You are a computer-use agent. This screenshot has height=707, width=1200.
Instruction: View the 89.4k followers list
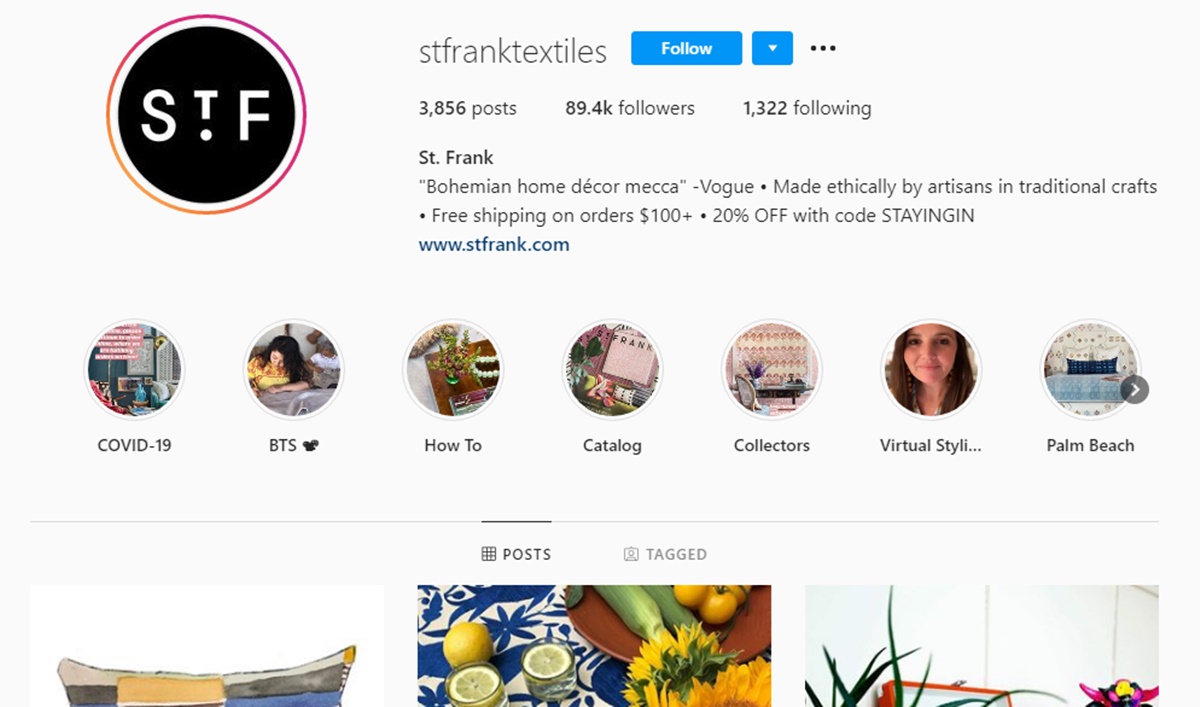(x=630, y=108)
